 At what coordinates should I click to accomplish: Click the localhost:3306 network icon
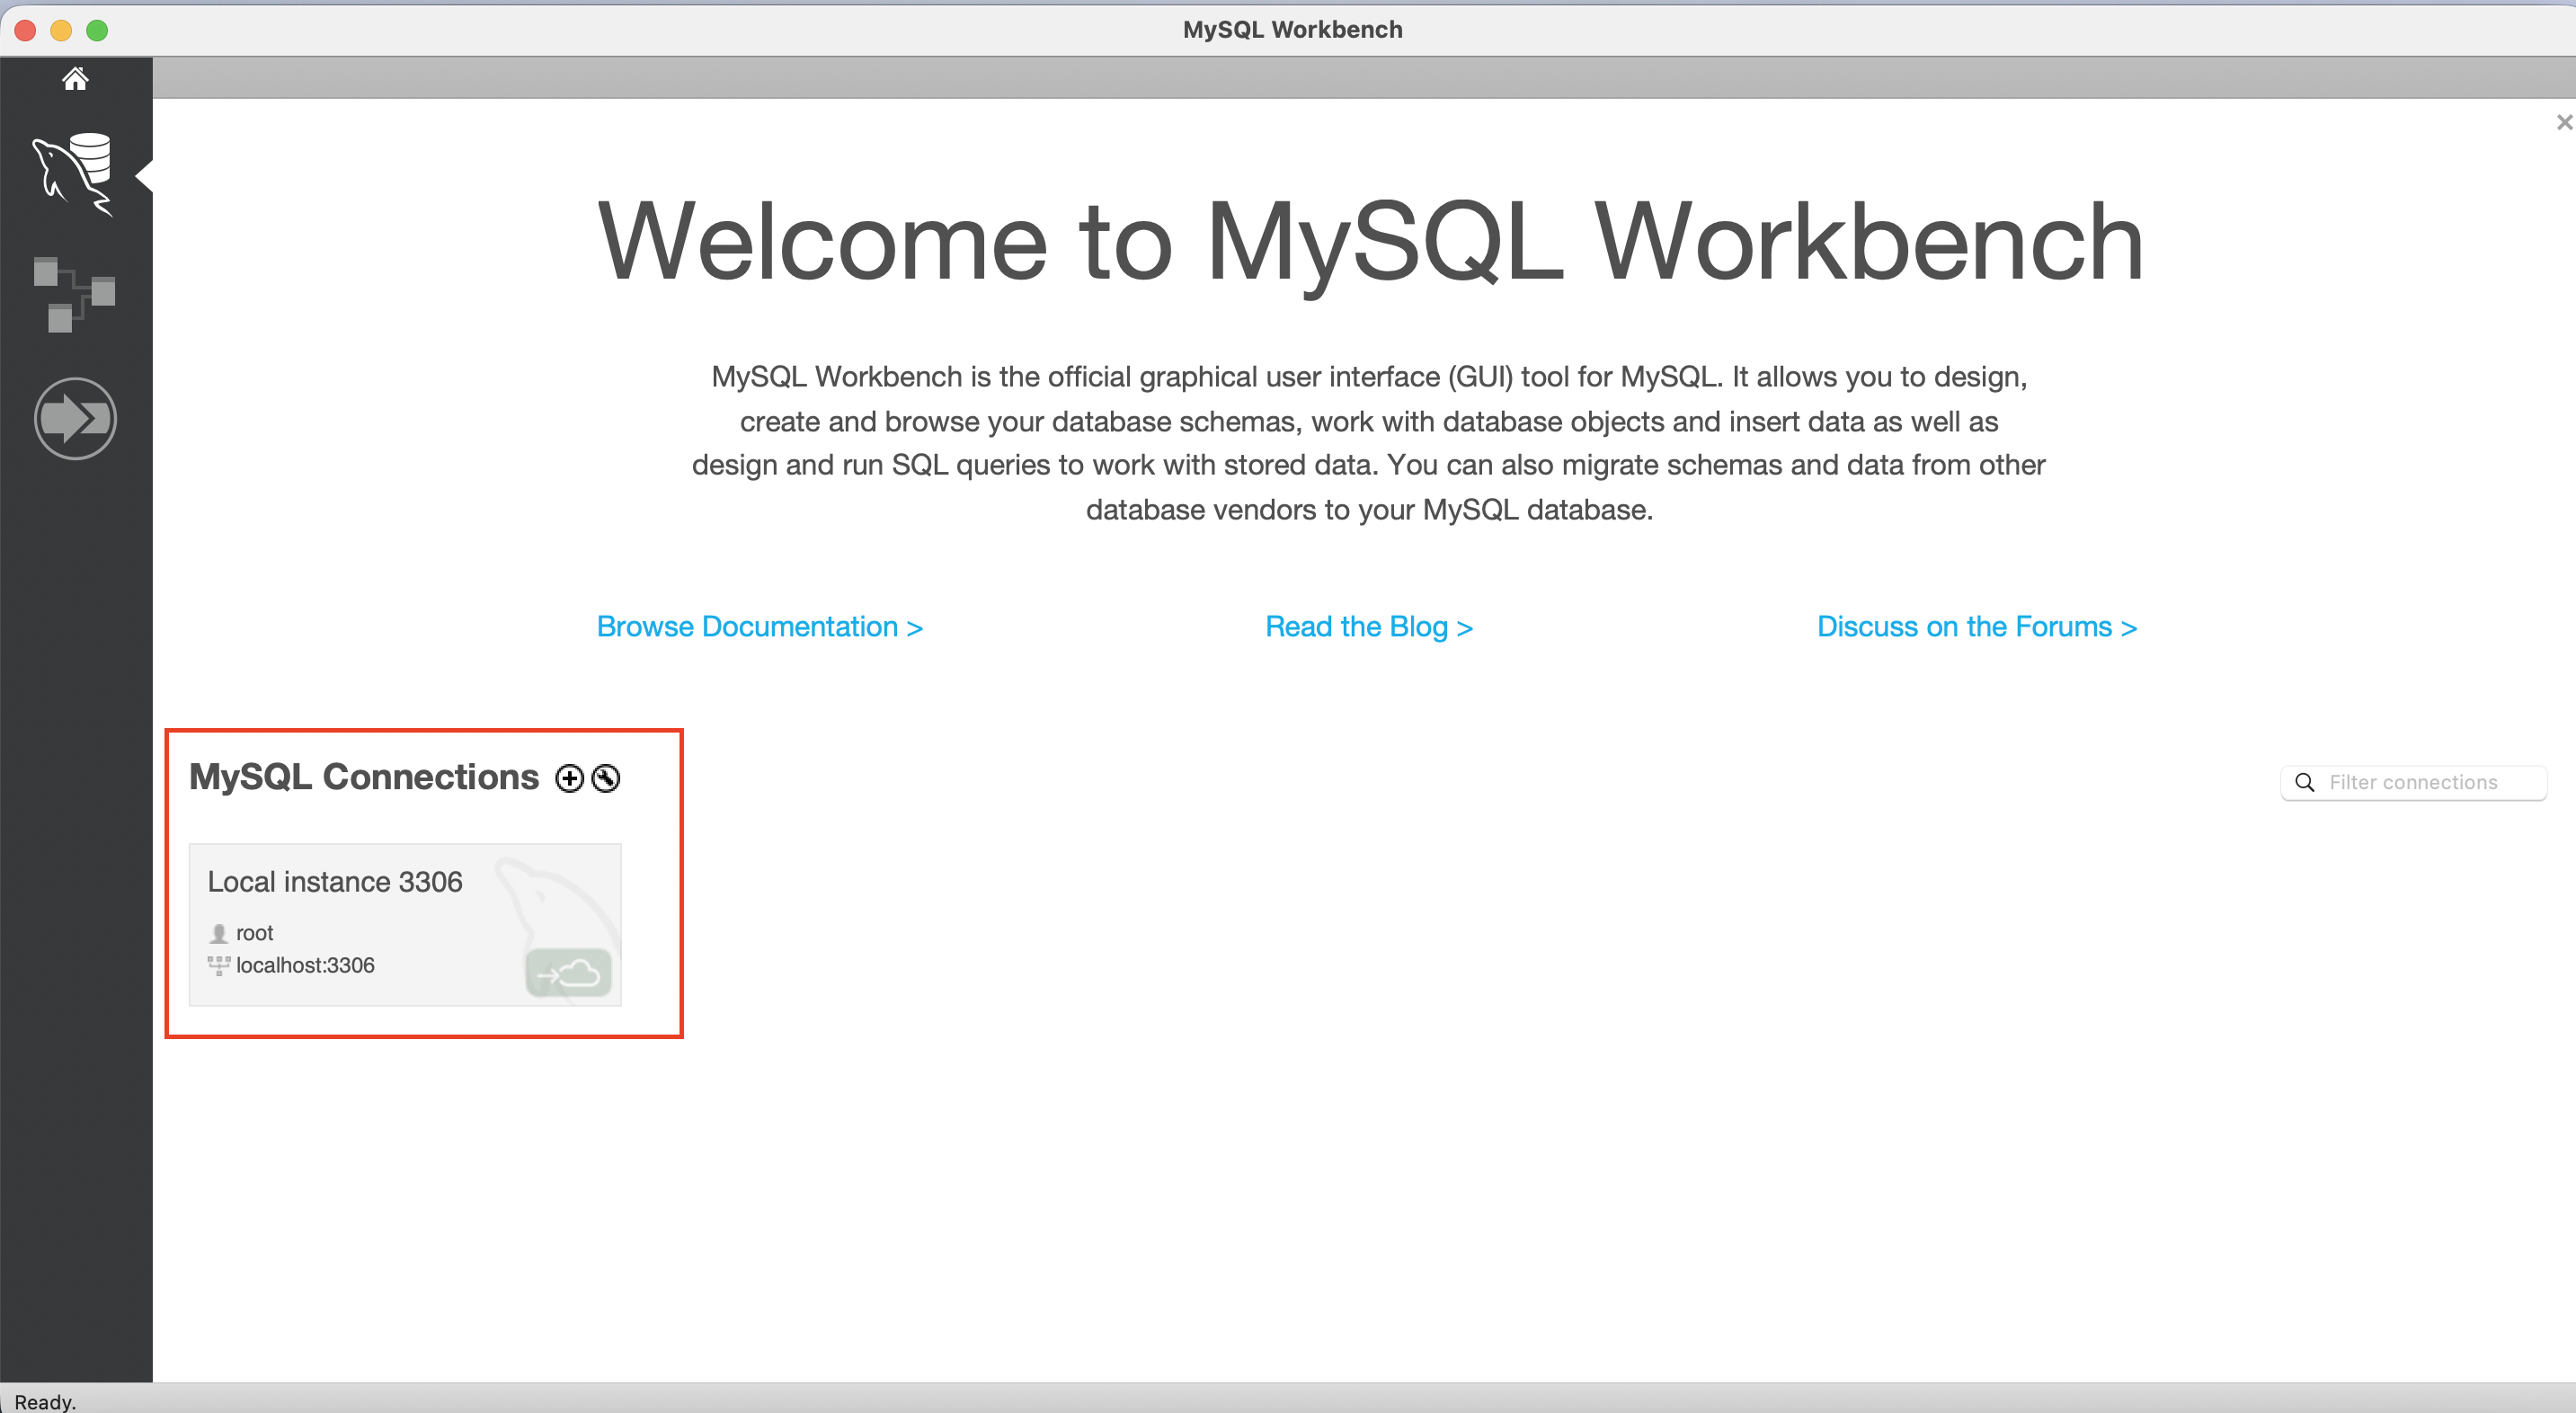[218, 965]
